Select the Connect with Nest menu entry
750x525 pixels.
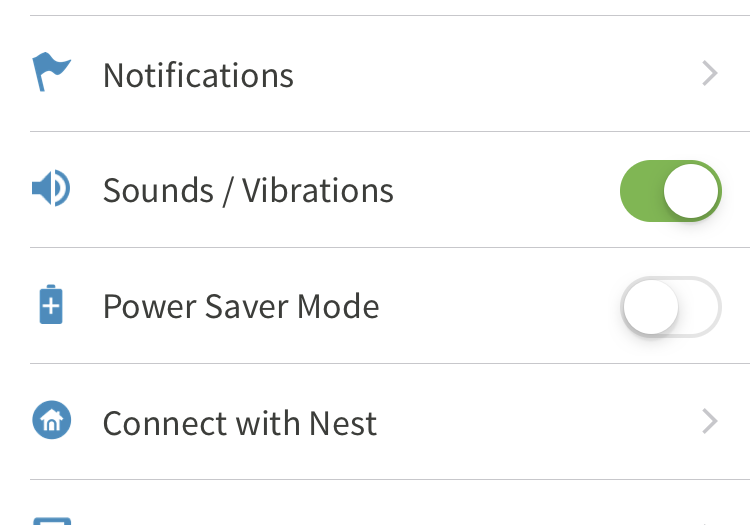point(240,423)
